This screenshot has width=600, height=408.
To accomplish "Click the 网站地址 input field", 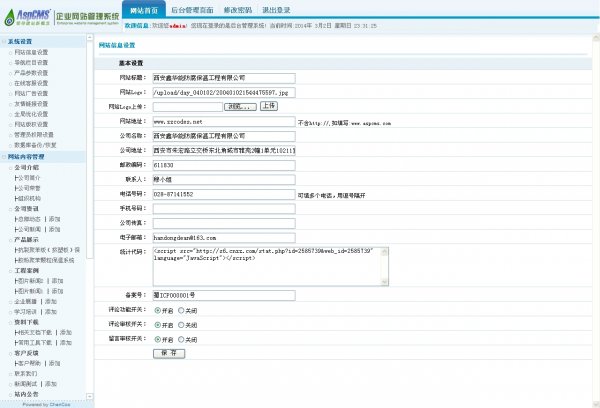I will coord(224,122).
